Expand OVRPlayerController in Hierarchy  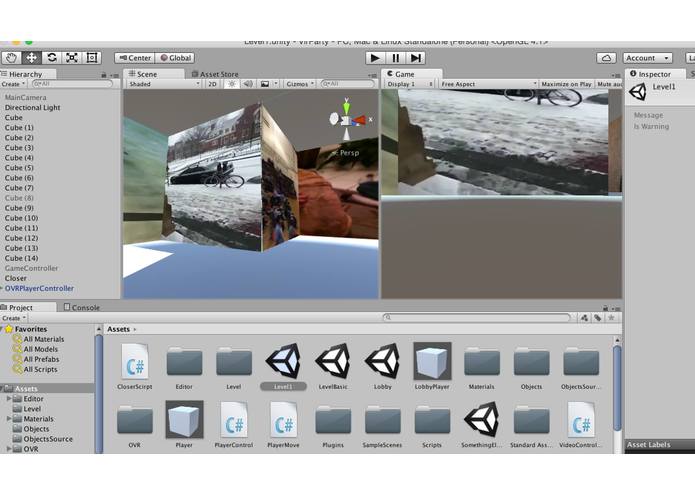tap(2, 288)
